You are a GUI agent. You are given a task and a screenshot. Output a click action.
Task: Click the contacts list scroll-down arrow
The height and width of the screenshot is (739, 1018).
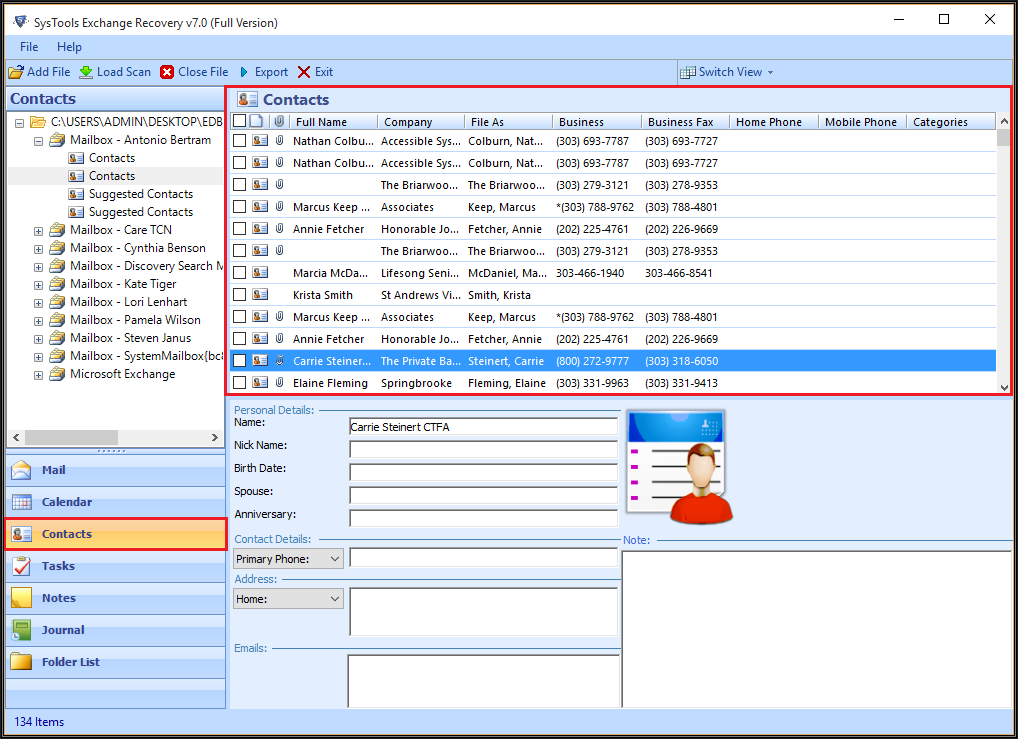pyautogui.click(x=1004, y=387)
